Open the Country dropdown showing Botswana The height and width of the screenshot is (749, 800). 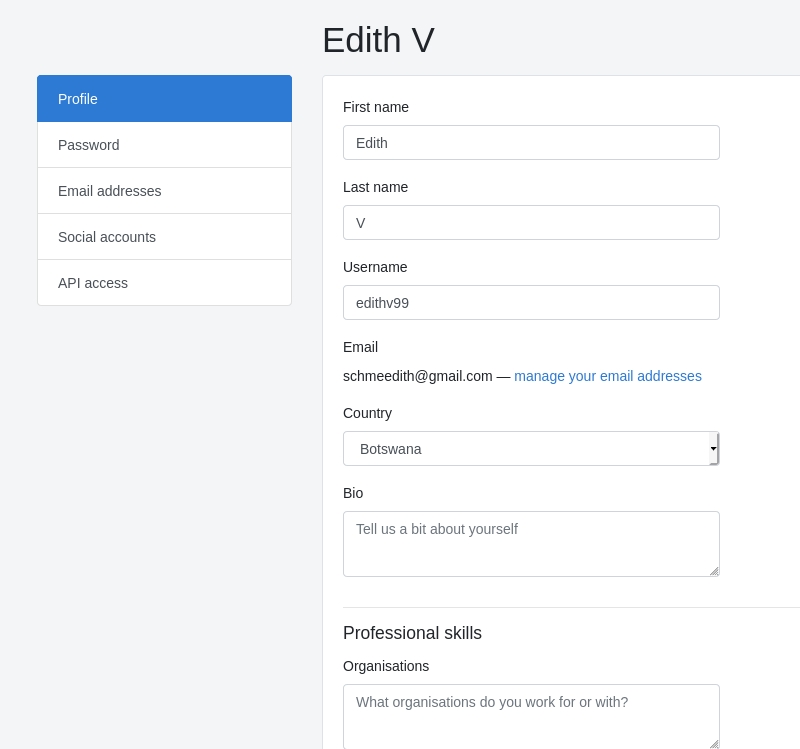tap(525, 449)
